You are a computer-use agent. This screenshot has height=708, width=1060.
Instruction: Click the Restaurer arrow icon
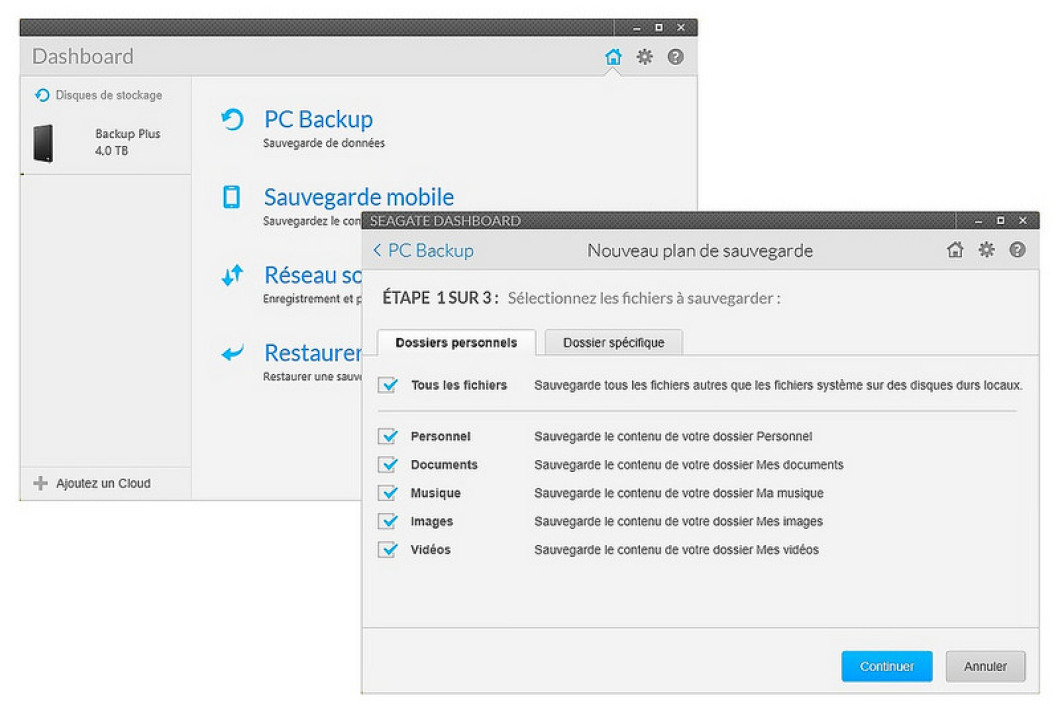click(x=233, y=352)
